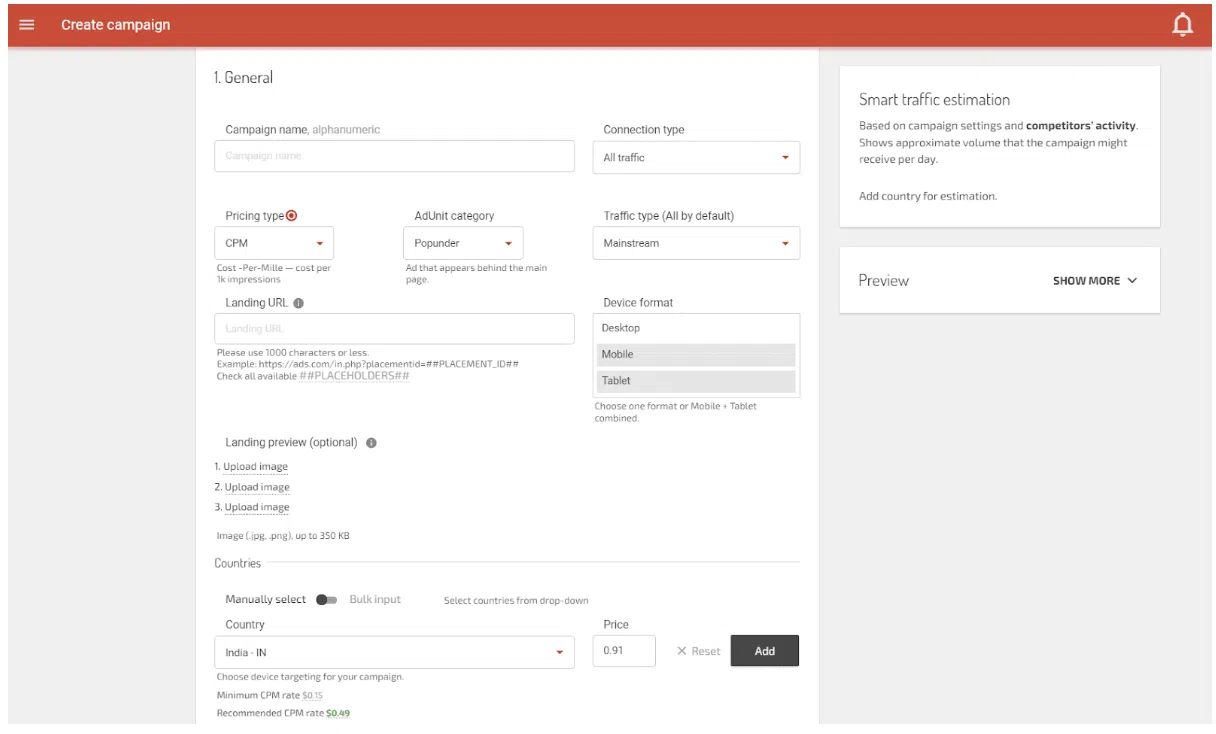The image size is (1216, 734).
Task: Toggle Manually select / Bulk input switch
Action: click(326, 600)
